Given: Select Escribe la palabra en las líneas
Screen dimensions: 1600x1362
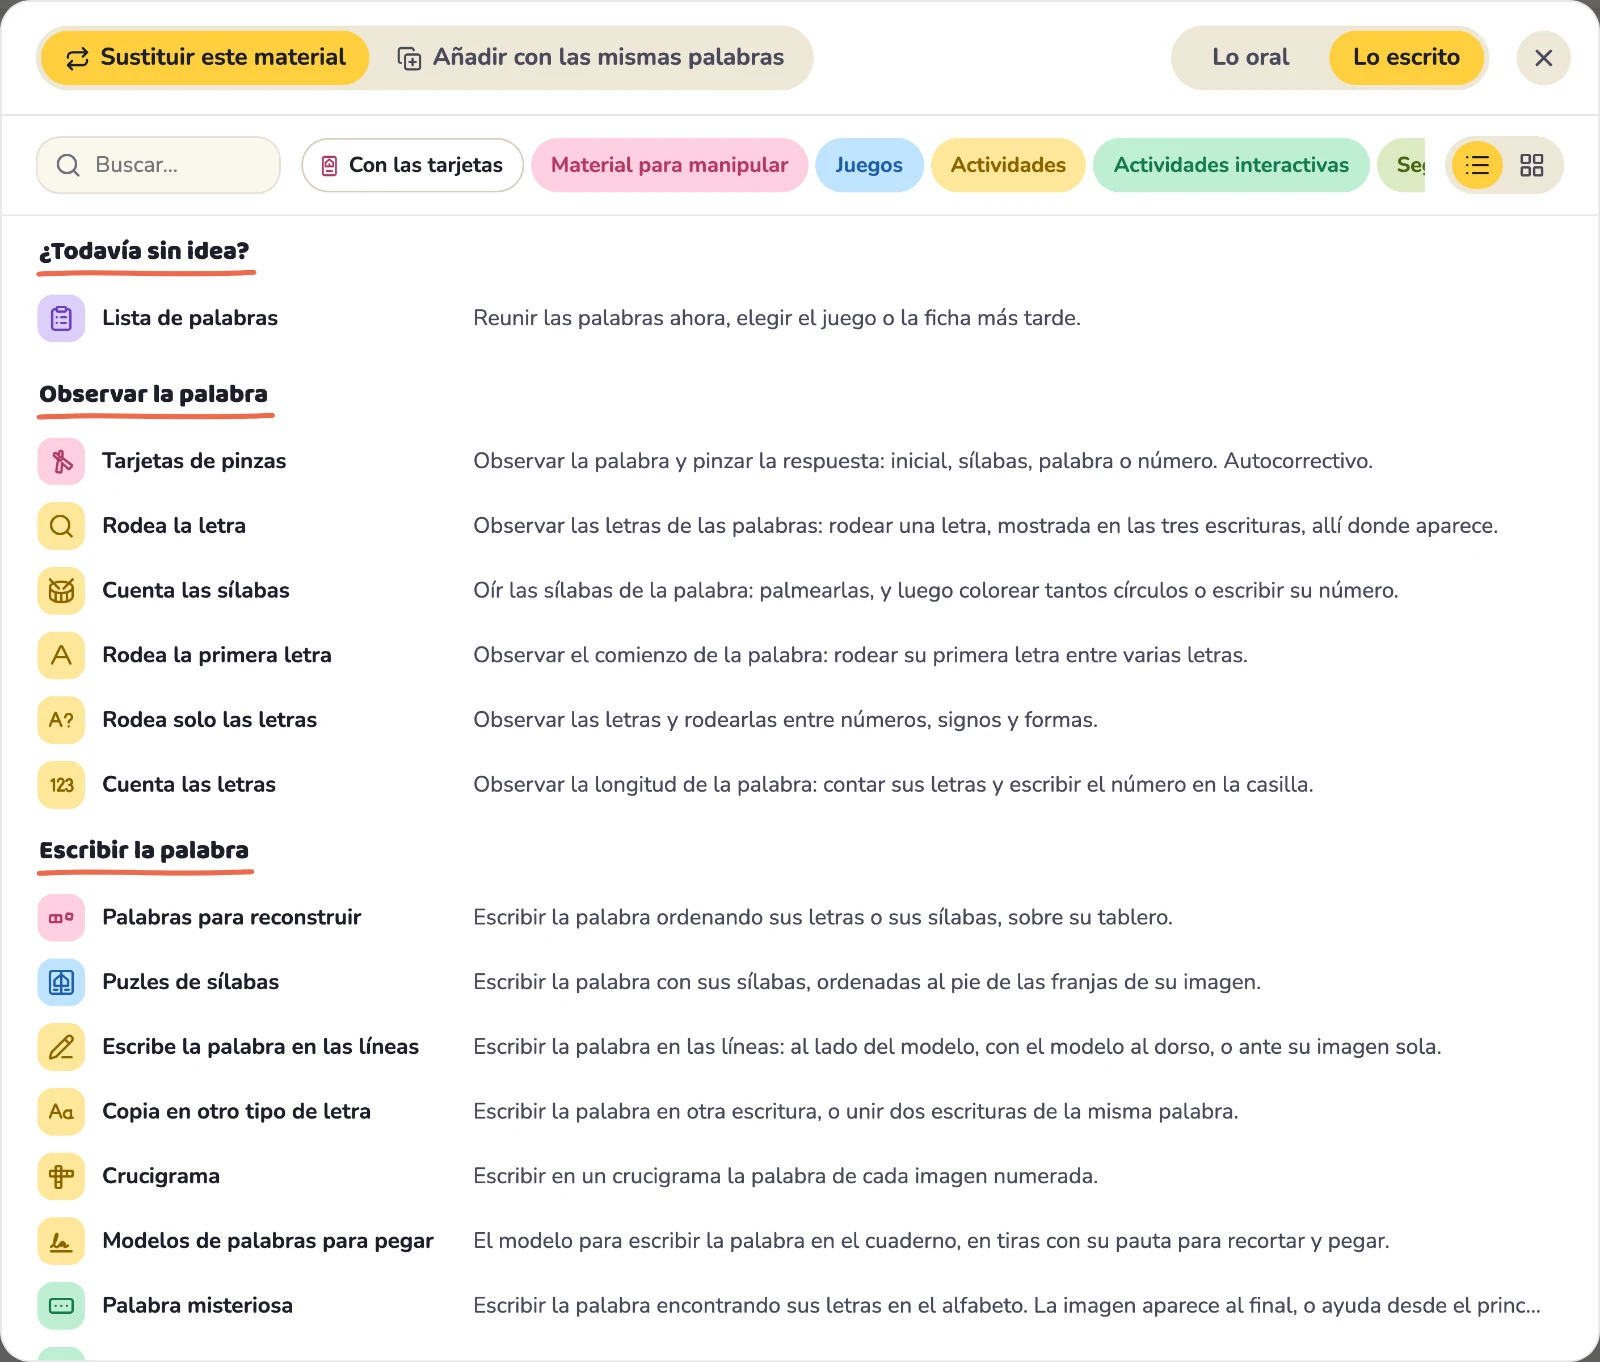Looking at the screenshot, I should pos(800,1047).
